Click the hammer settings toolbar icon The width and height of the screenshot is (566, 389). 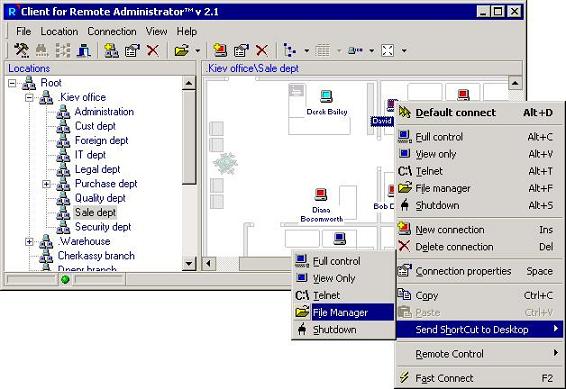click(x=21, y=50)
